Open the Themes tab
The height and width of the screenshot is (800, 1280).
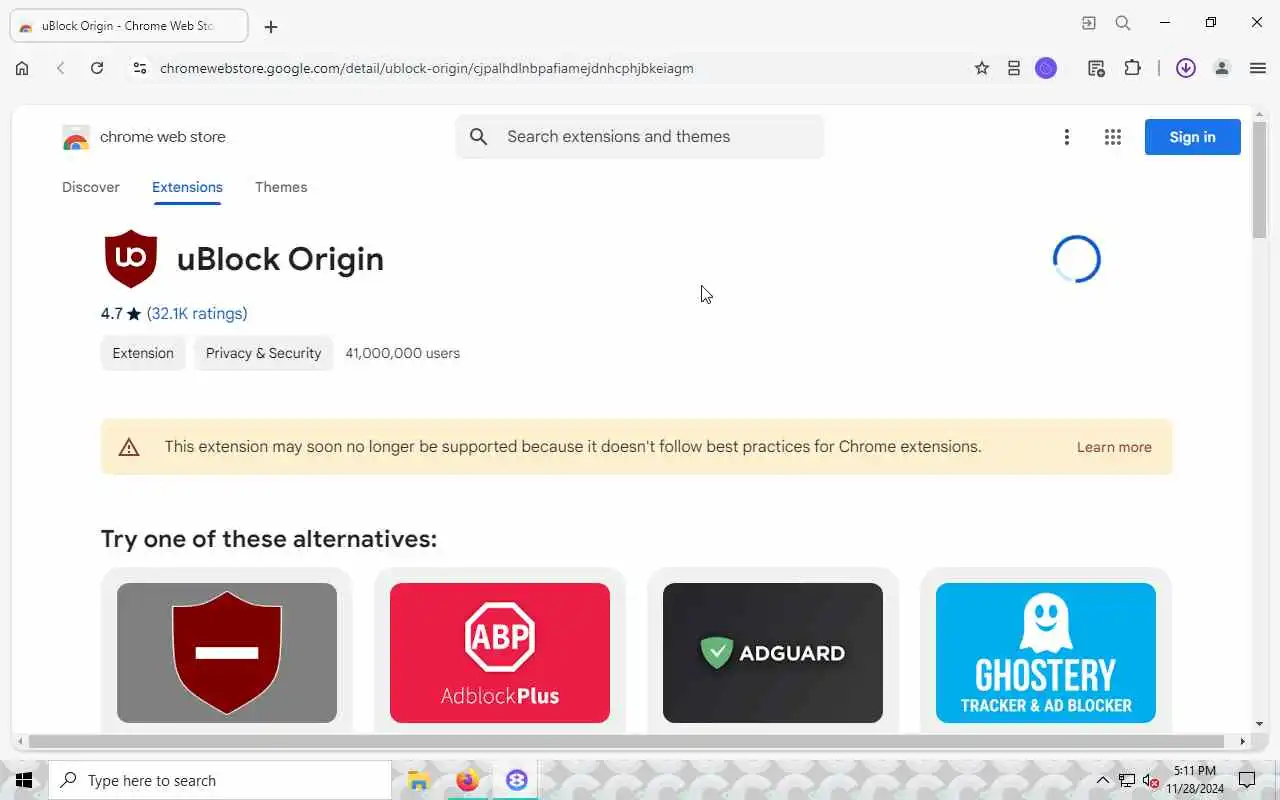(x=281, y=187)
